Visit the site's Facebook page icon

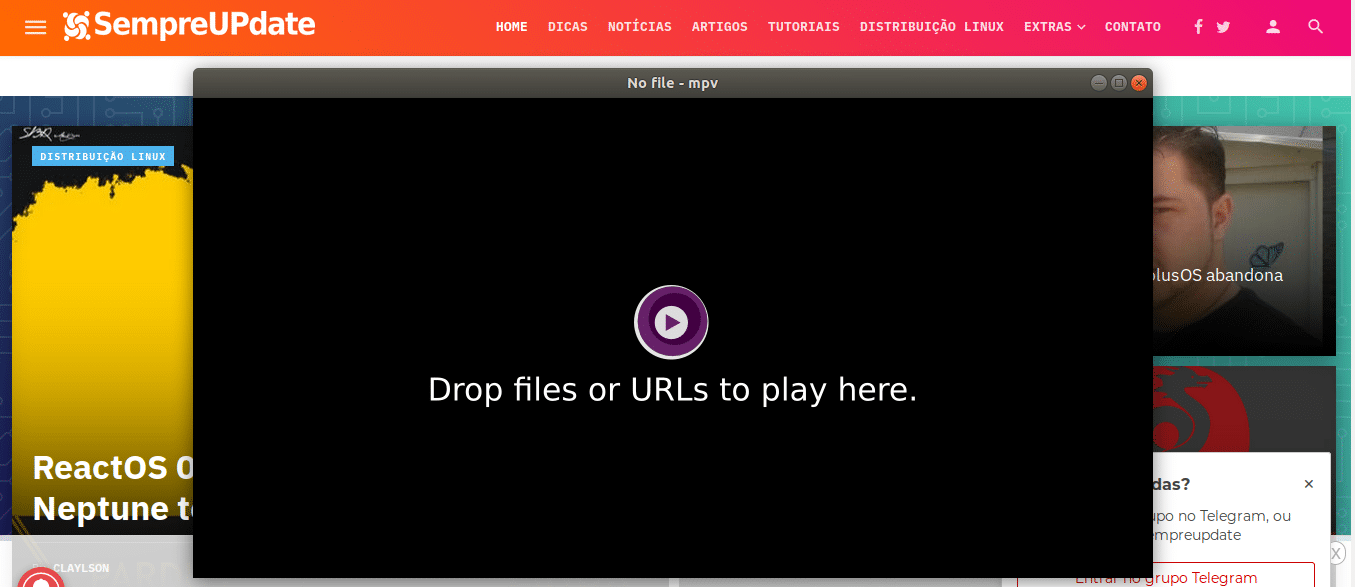click(1198, 27)
